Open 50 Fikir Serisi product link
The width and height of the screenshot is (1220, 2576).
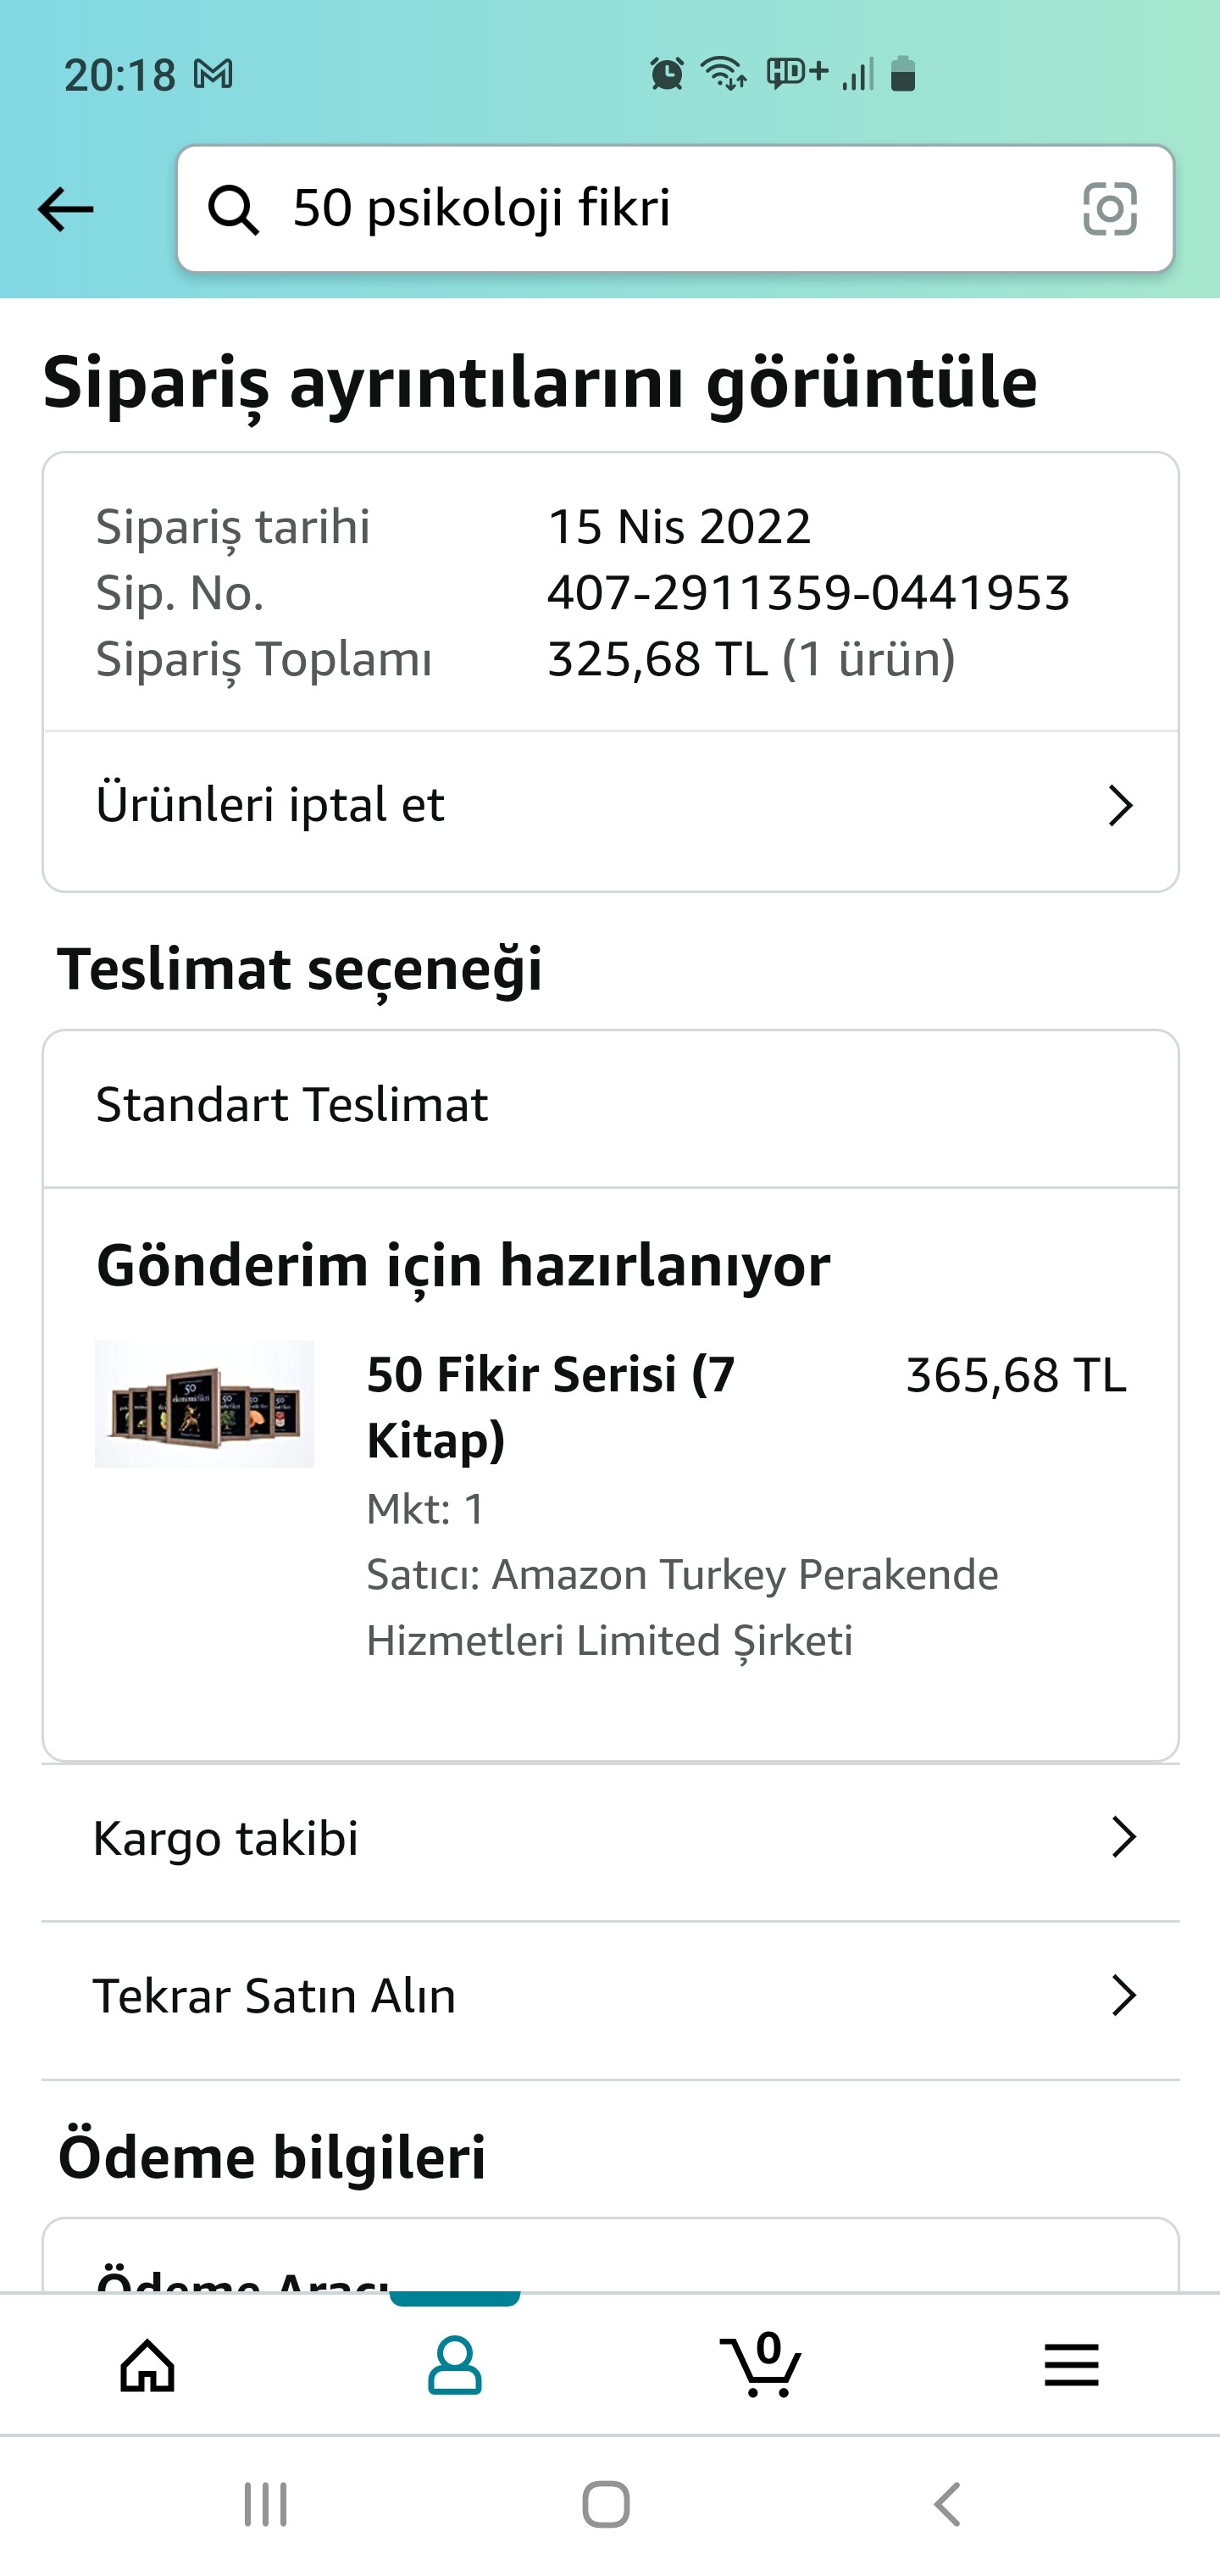551,1406
